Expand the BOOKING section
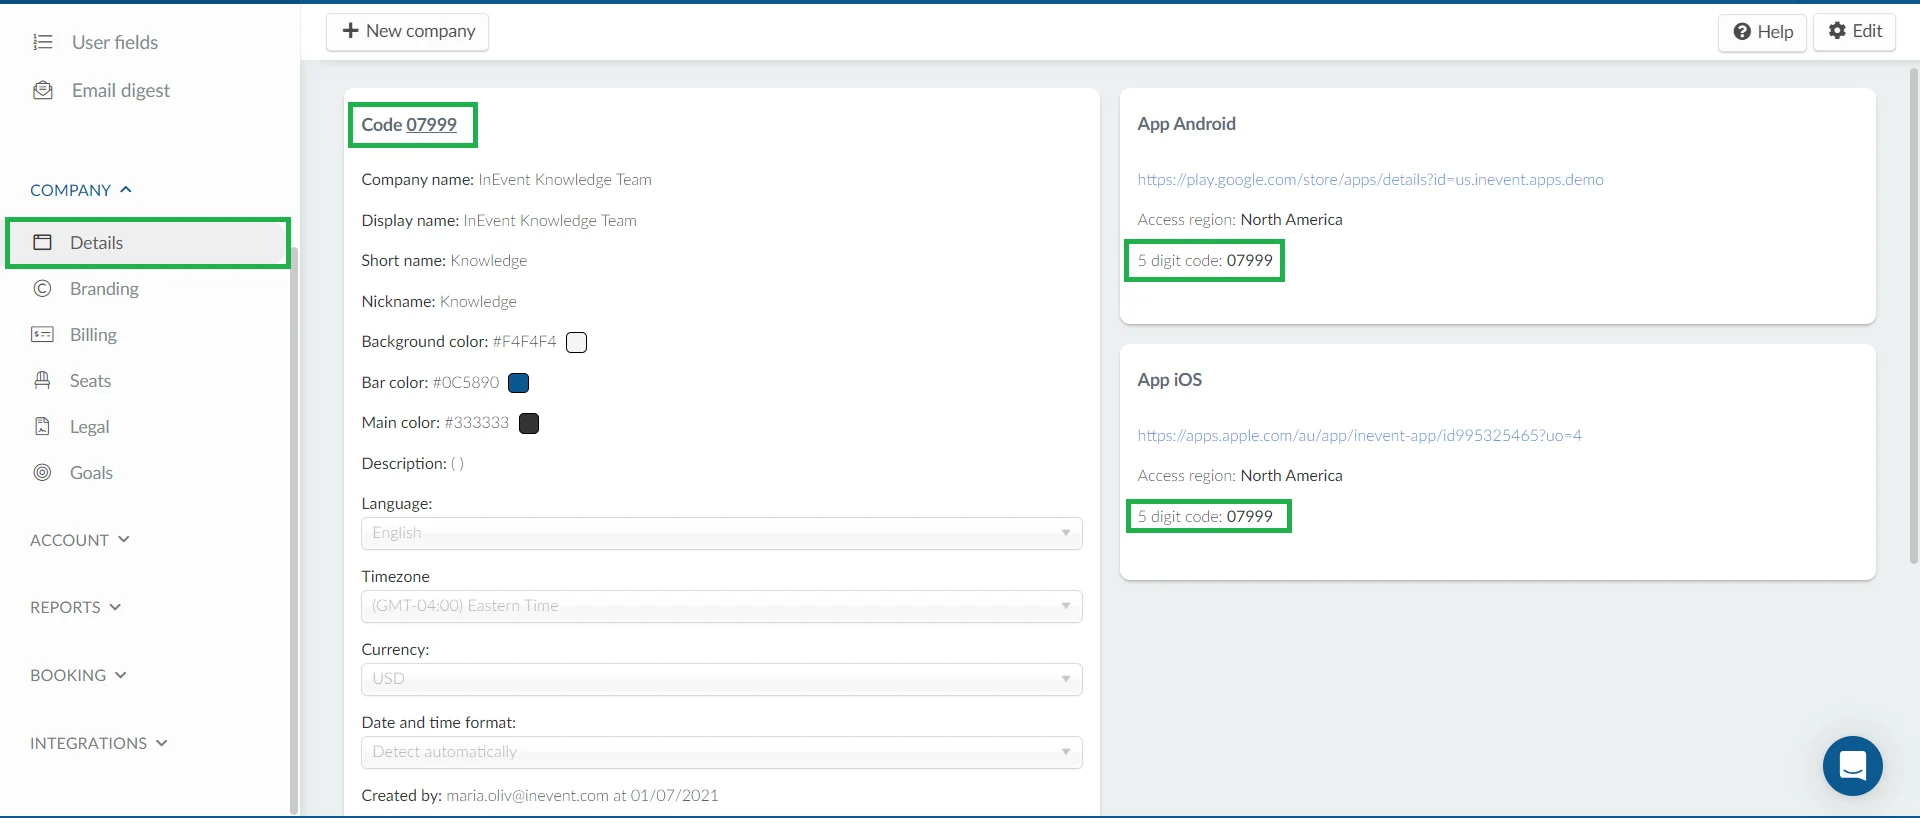This screenshot has width=1920, height=818. tap(78, 675)
